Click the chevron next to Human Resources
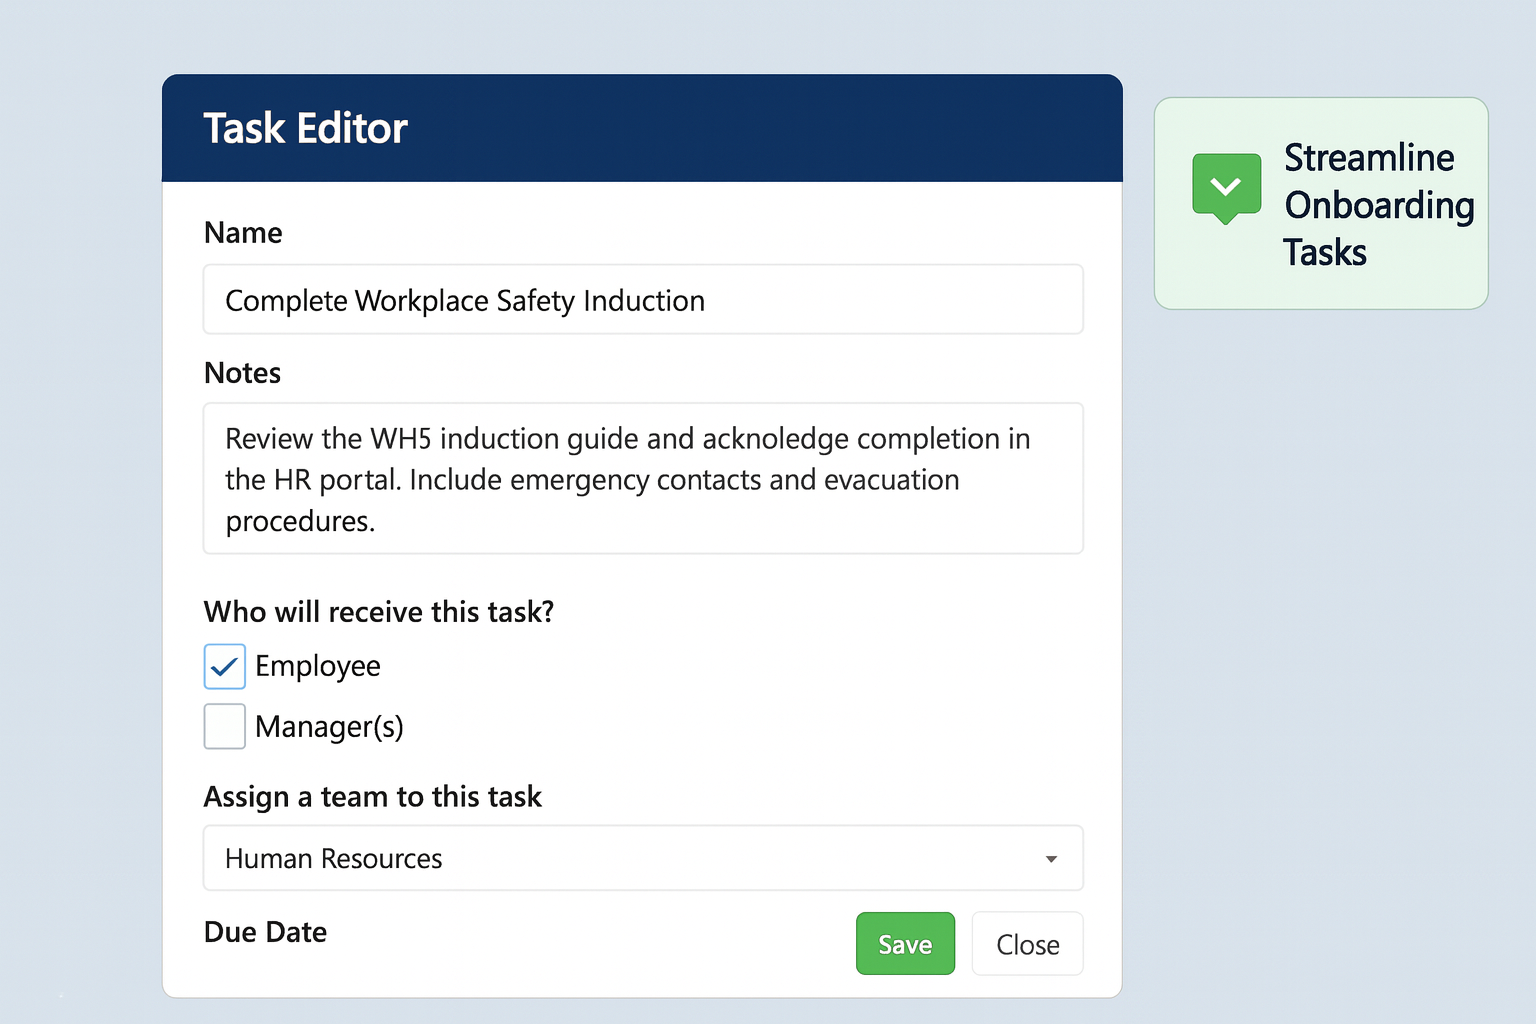1536x1024 pixels. tap(1051, 858)
